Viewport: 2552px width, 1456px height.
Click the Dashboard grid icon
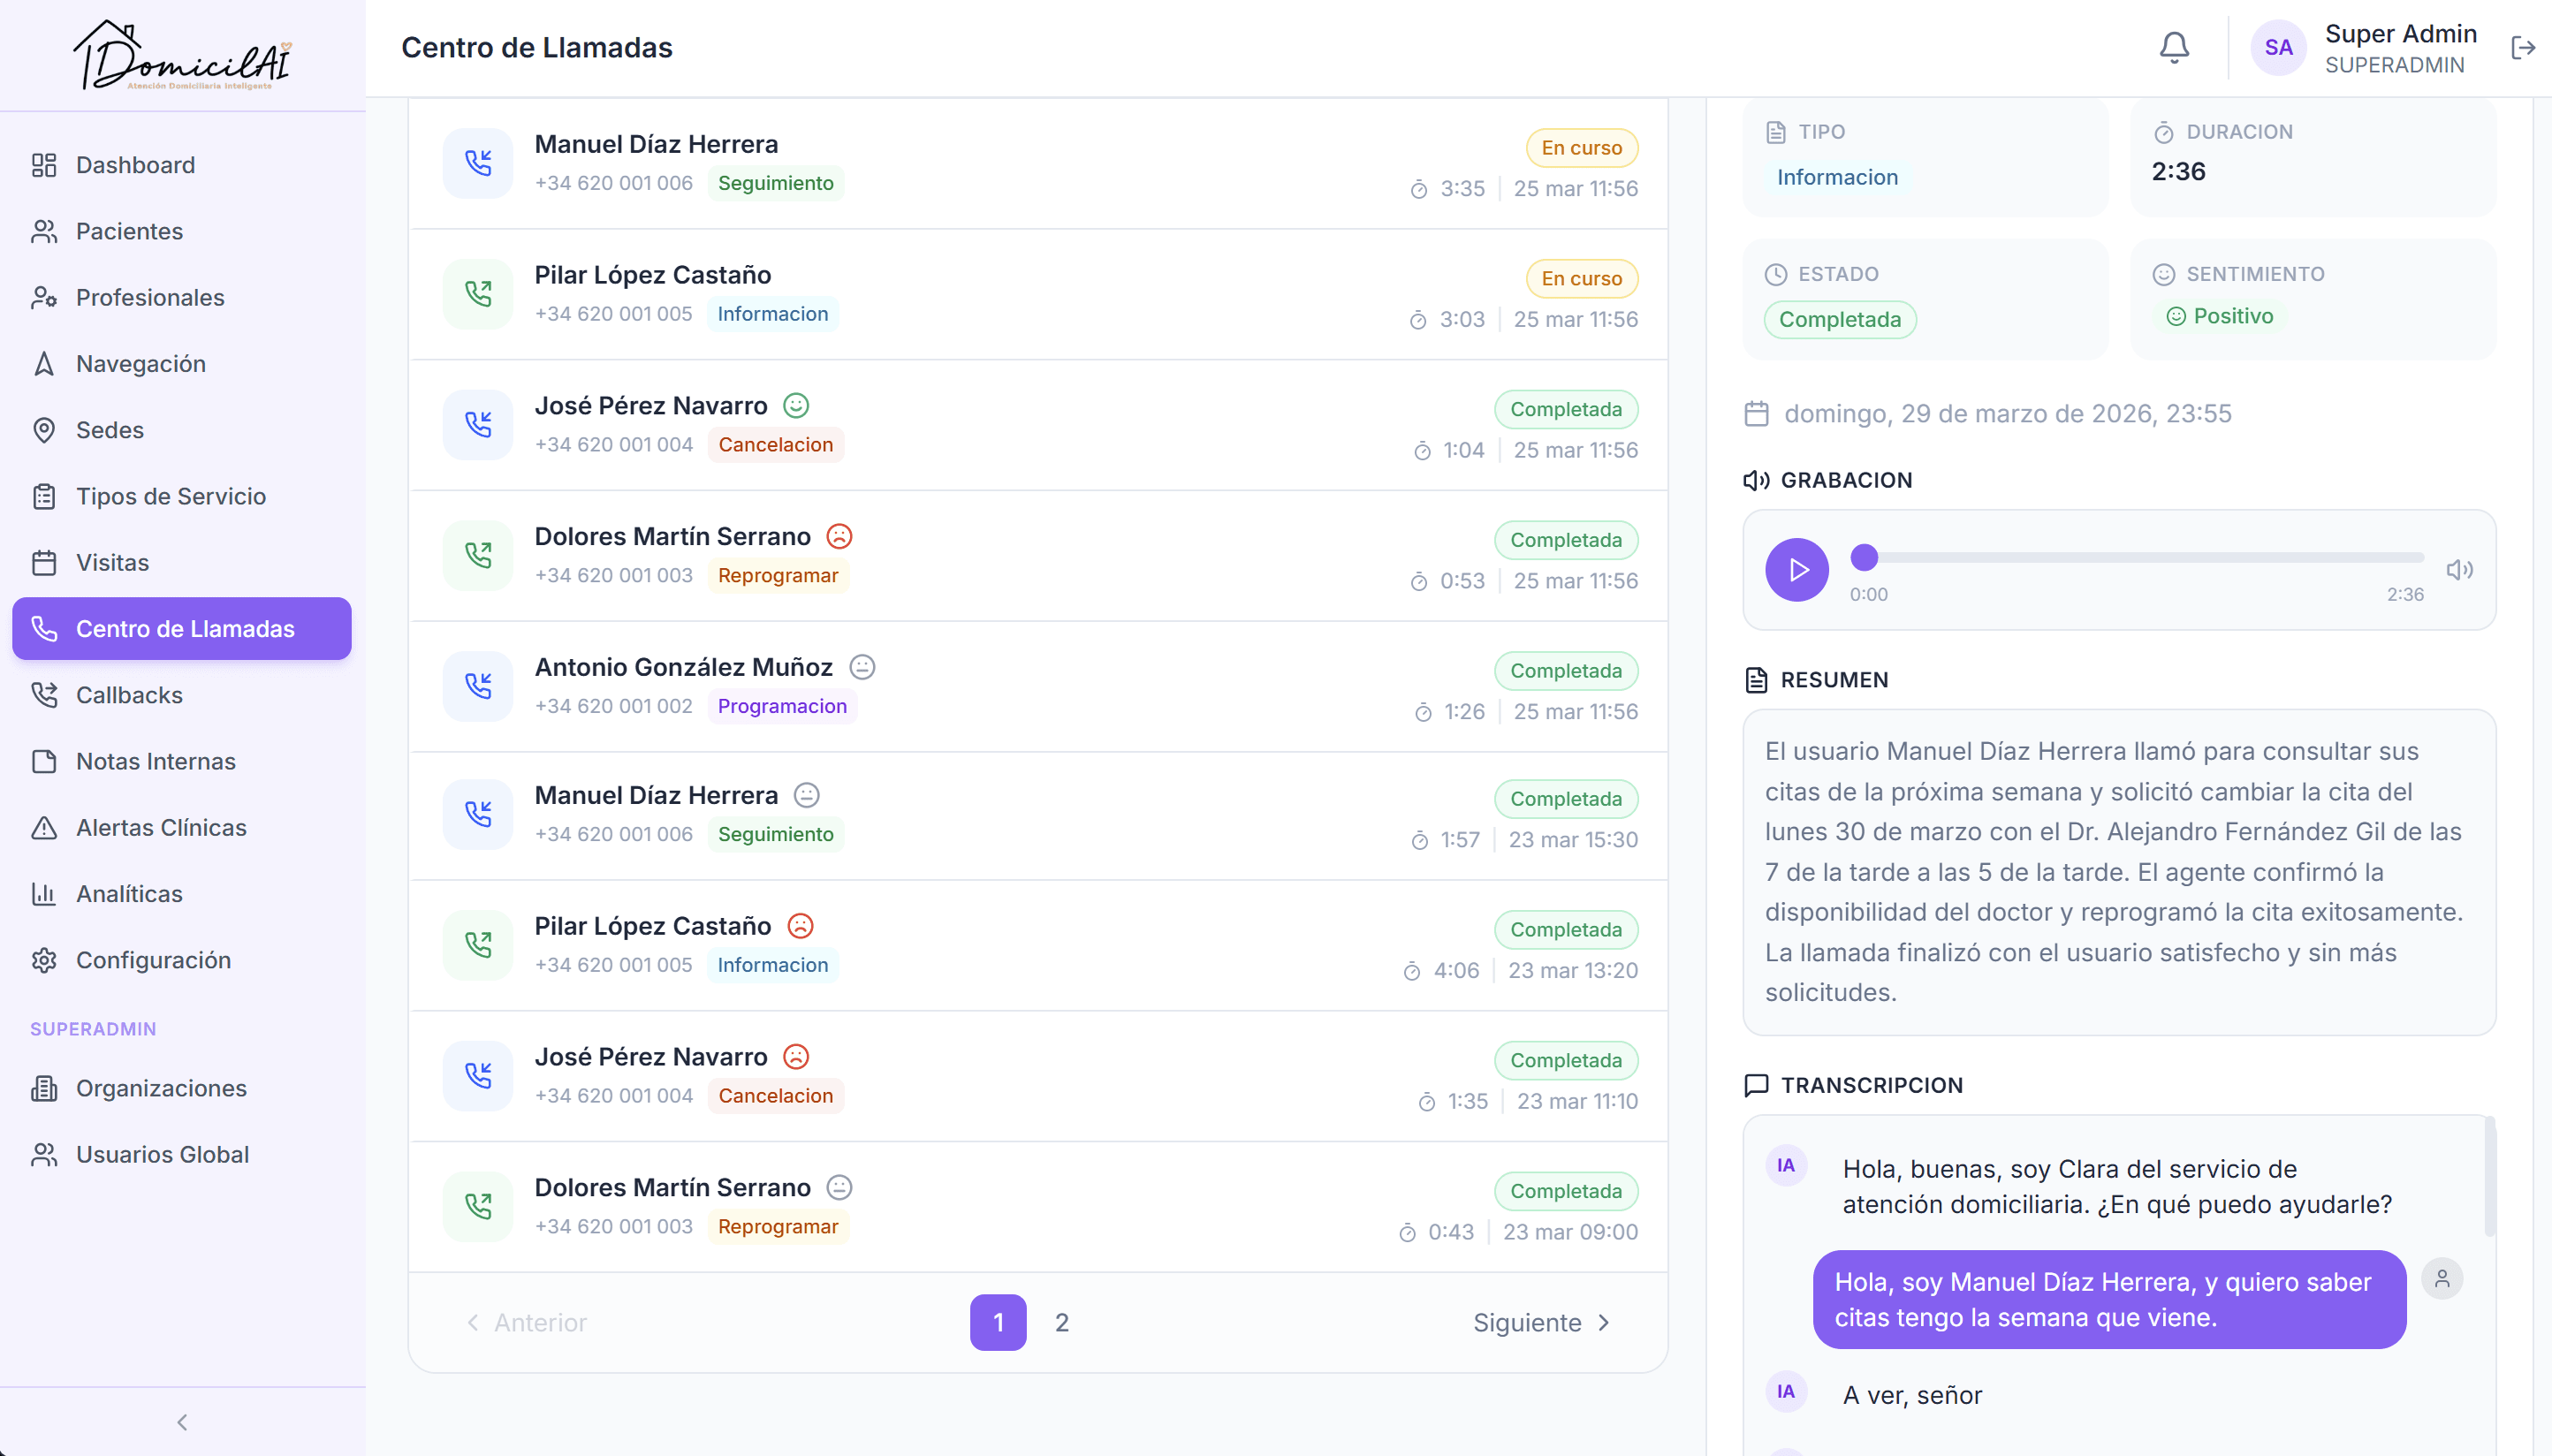click(44, 165)
